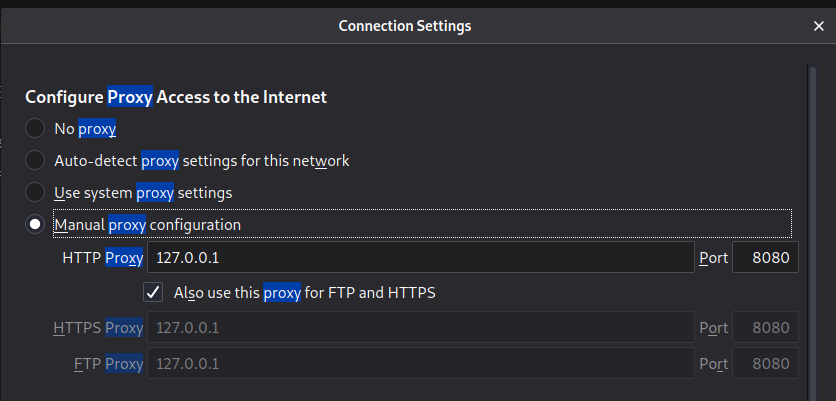Choose Auto-detect proxy settings for this network
Screen dimensions: 836x401
pos(35,160)
